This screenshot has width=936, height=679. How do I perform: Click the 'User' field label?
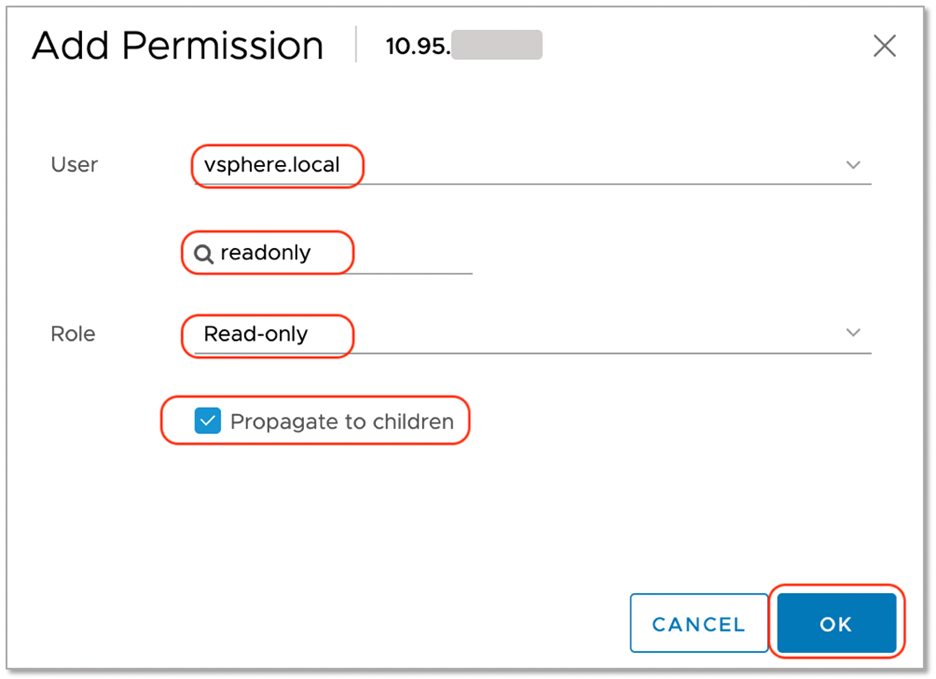point(74,165)
